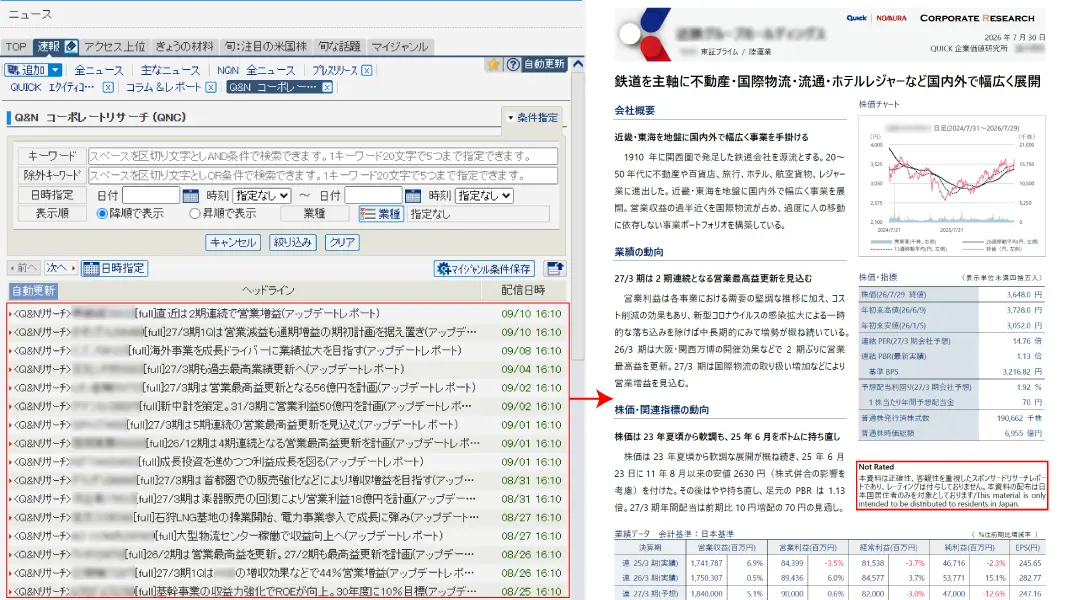Click the 業種 industry selector button
The width and height of the screenshot is (1068, 600).
click(380, 214)
